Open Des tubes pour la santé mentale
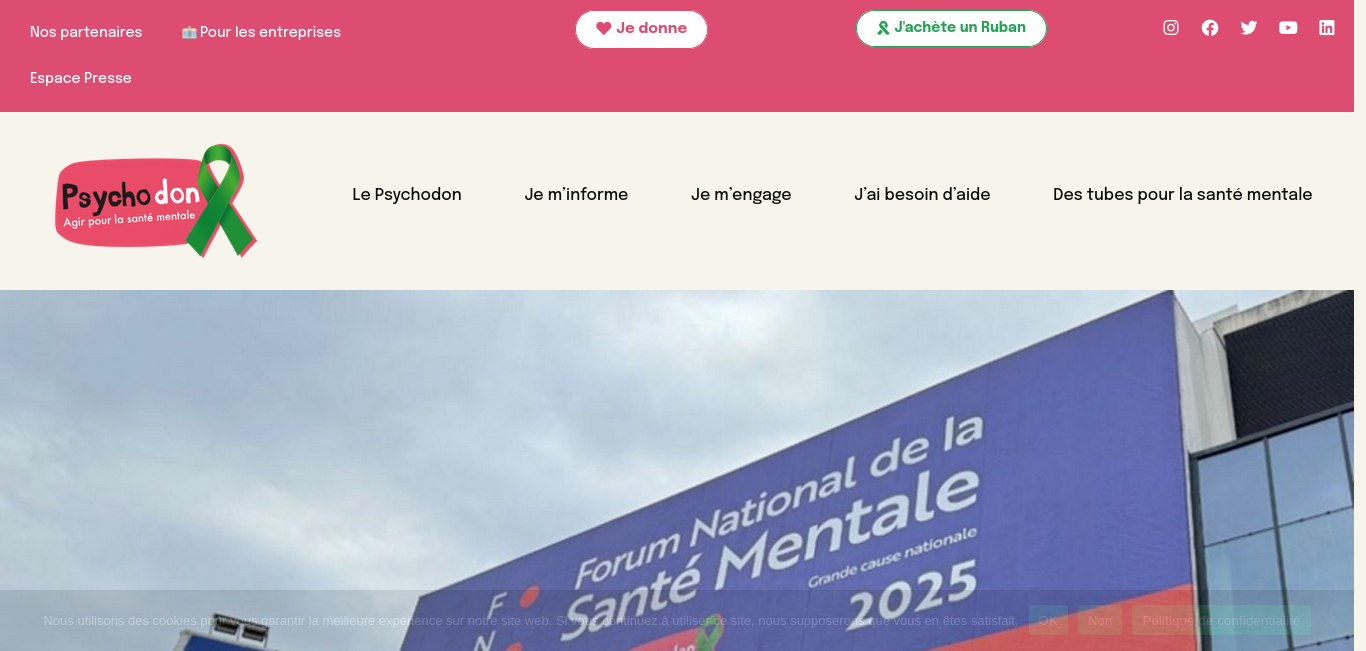Viewport: 1366px width, 651px height. (1182, 195)
